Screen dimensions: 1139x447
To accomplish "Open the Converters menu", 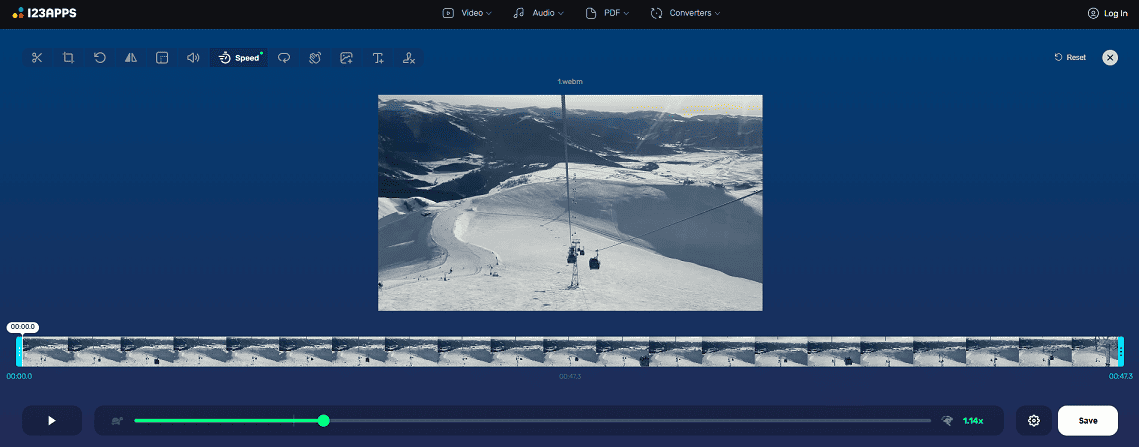I will [686, 13].
